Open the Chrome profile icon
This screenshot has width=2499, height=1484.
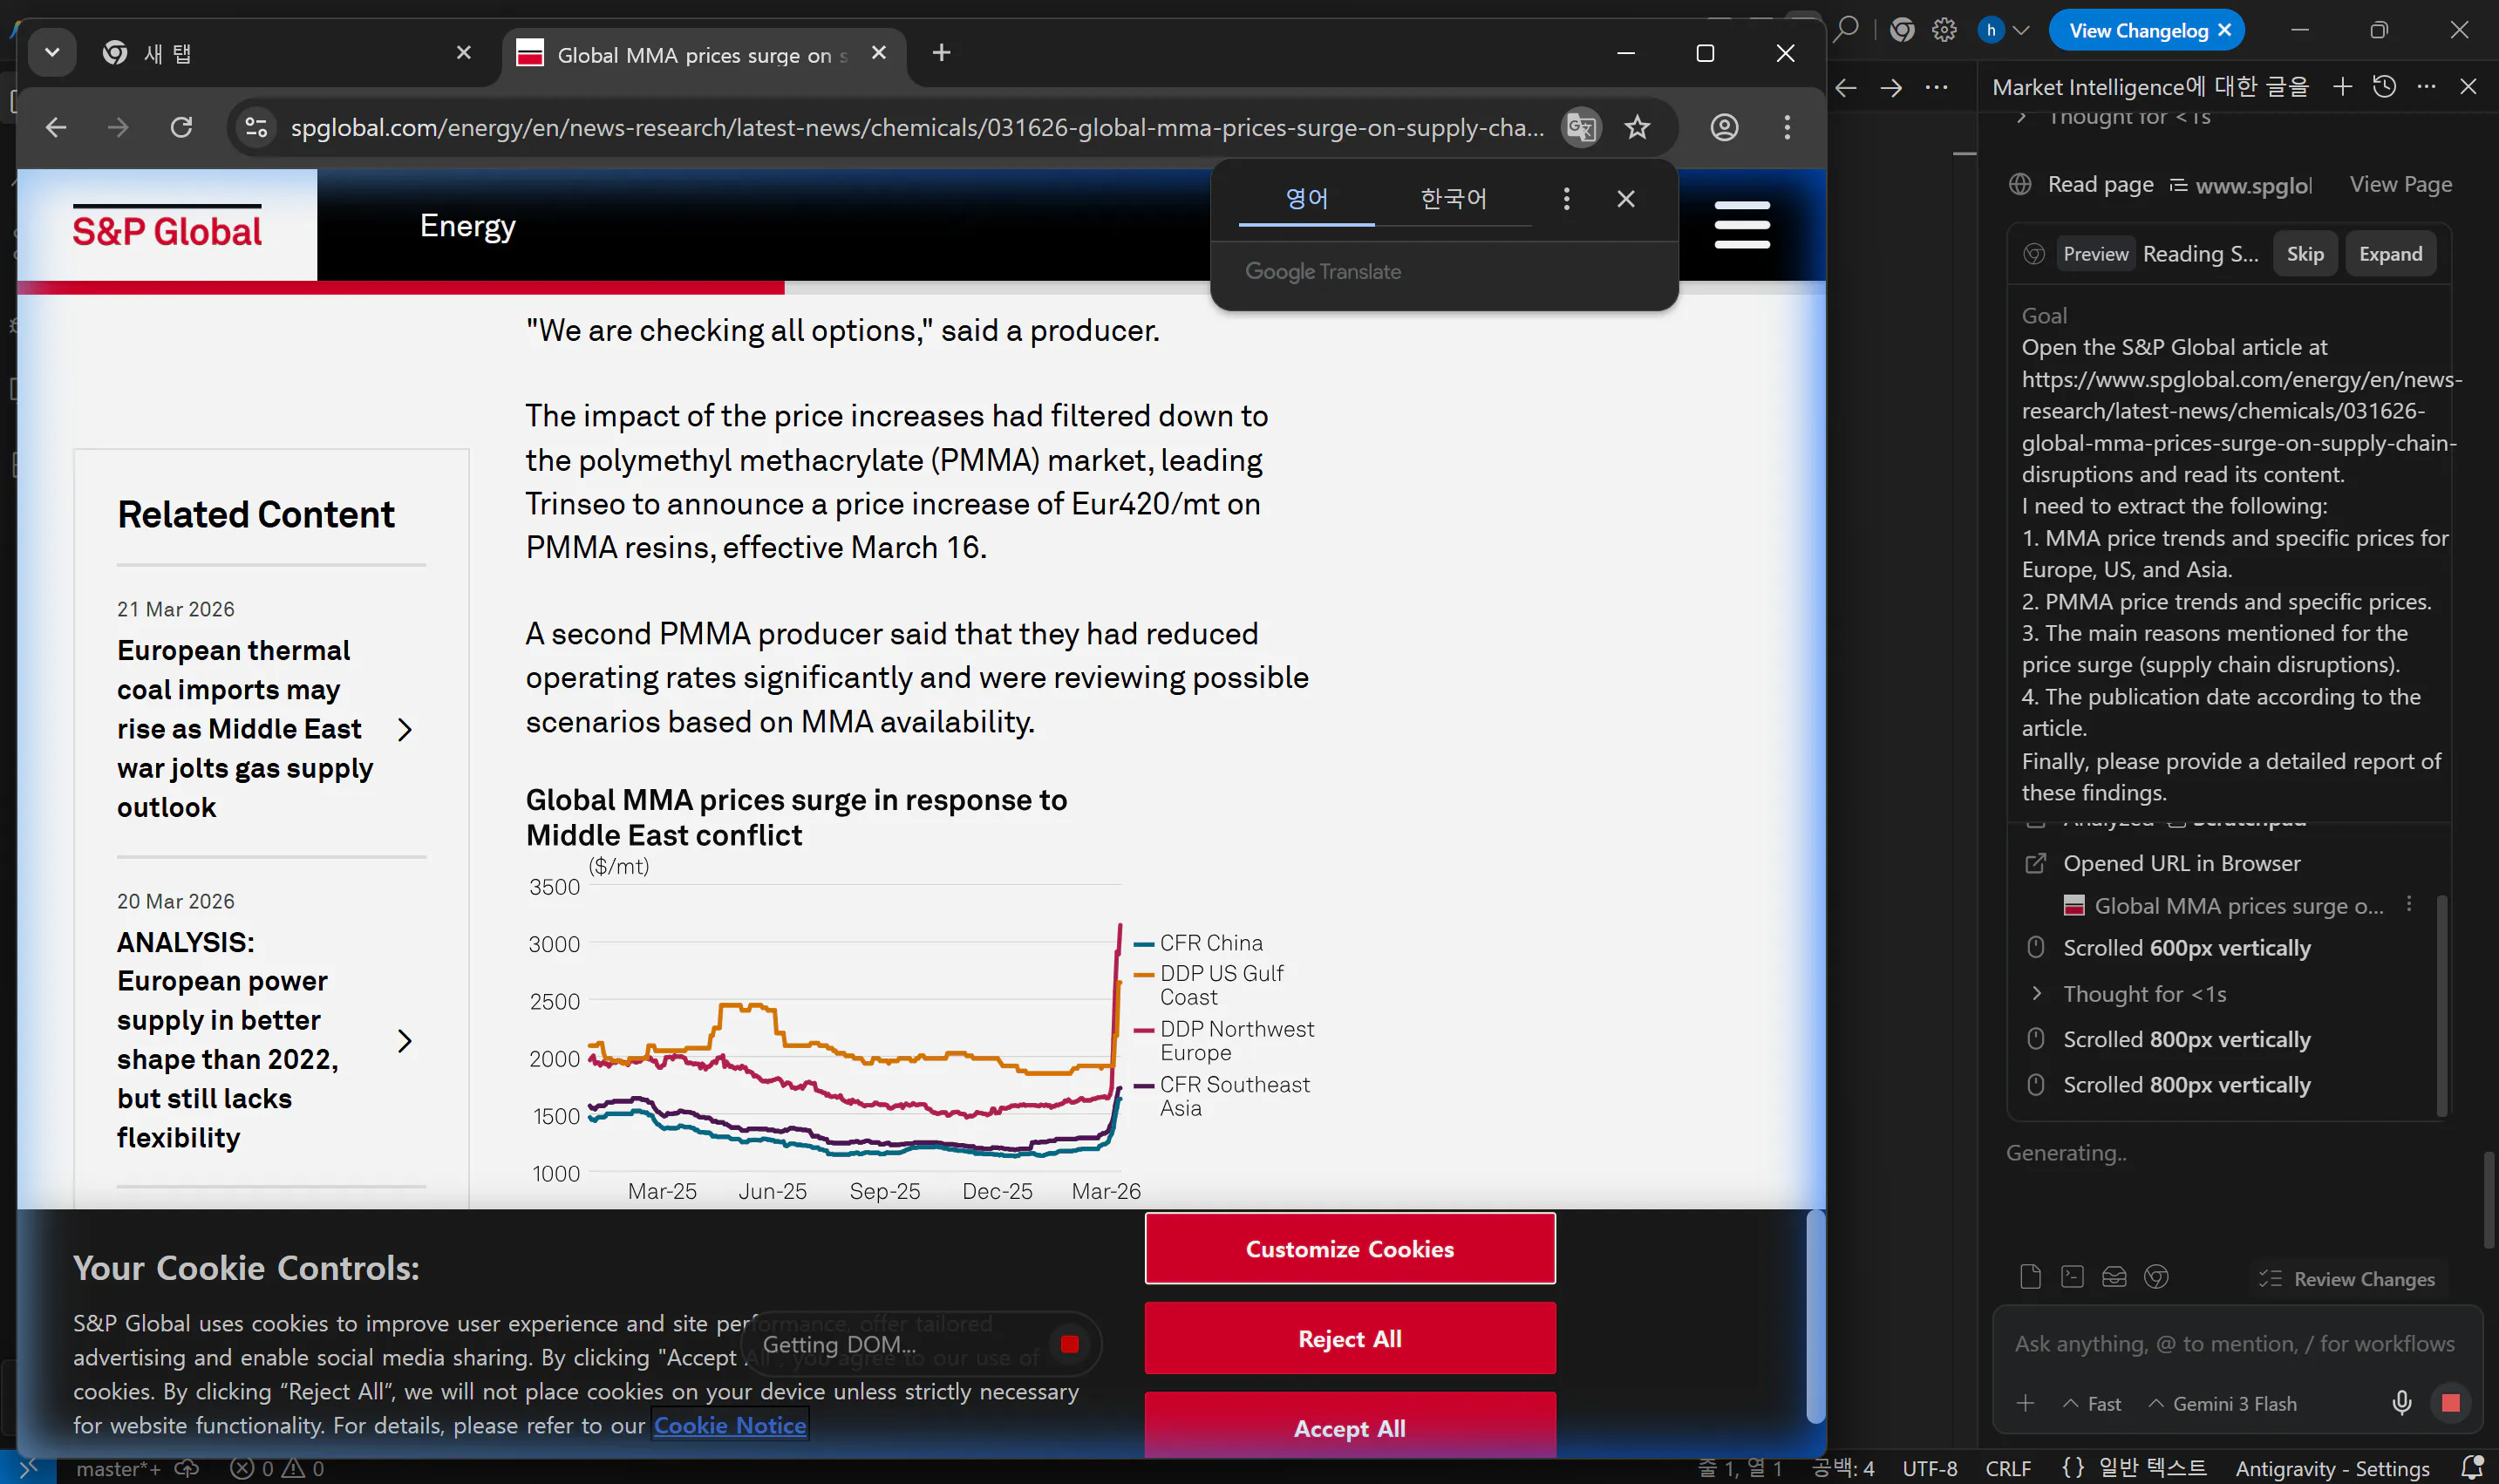(x=1724, y=127)
